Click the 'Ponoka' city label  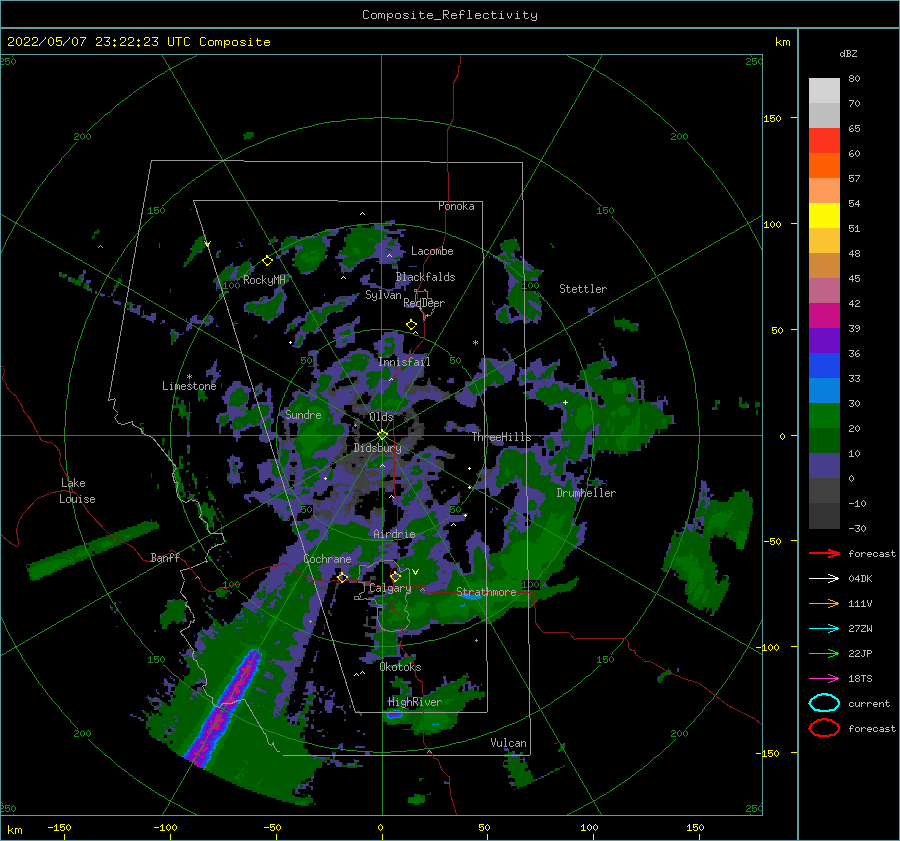456,206
